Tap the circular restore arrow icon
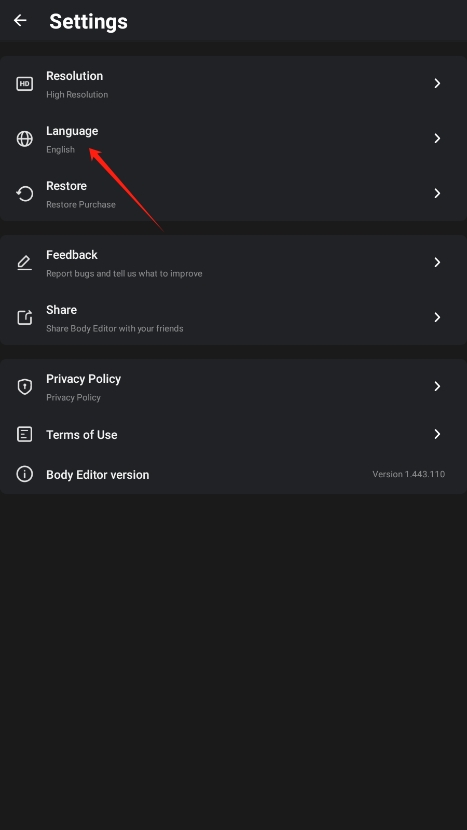The height and width of the screenshot is (830, 467). tap(24, 194)
